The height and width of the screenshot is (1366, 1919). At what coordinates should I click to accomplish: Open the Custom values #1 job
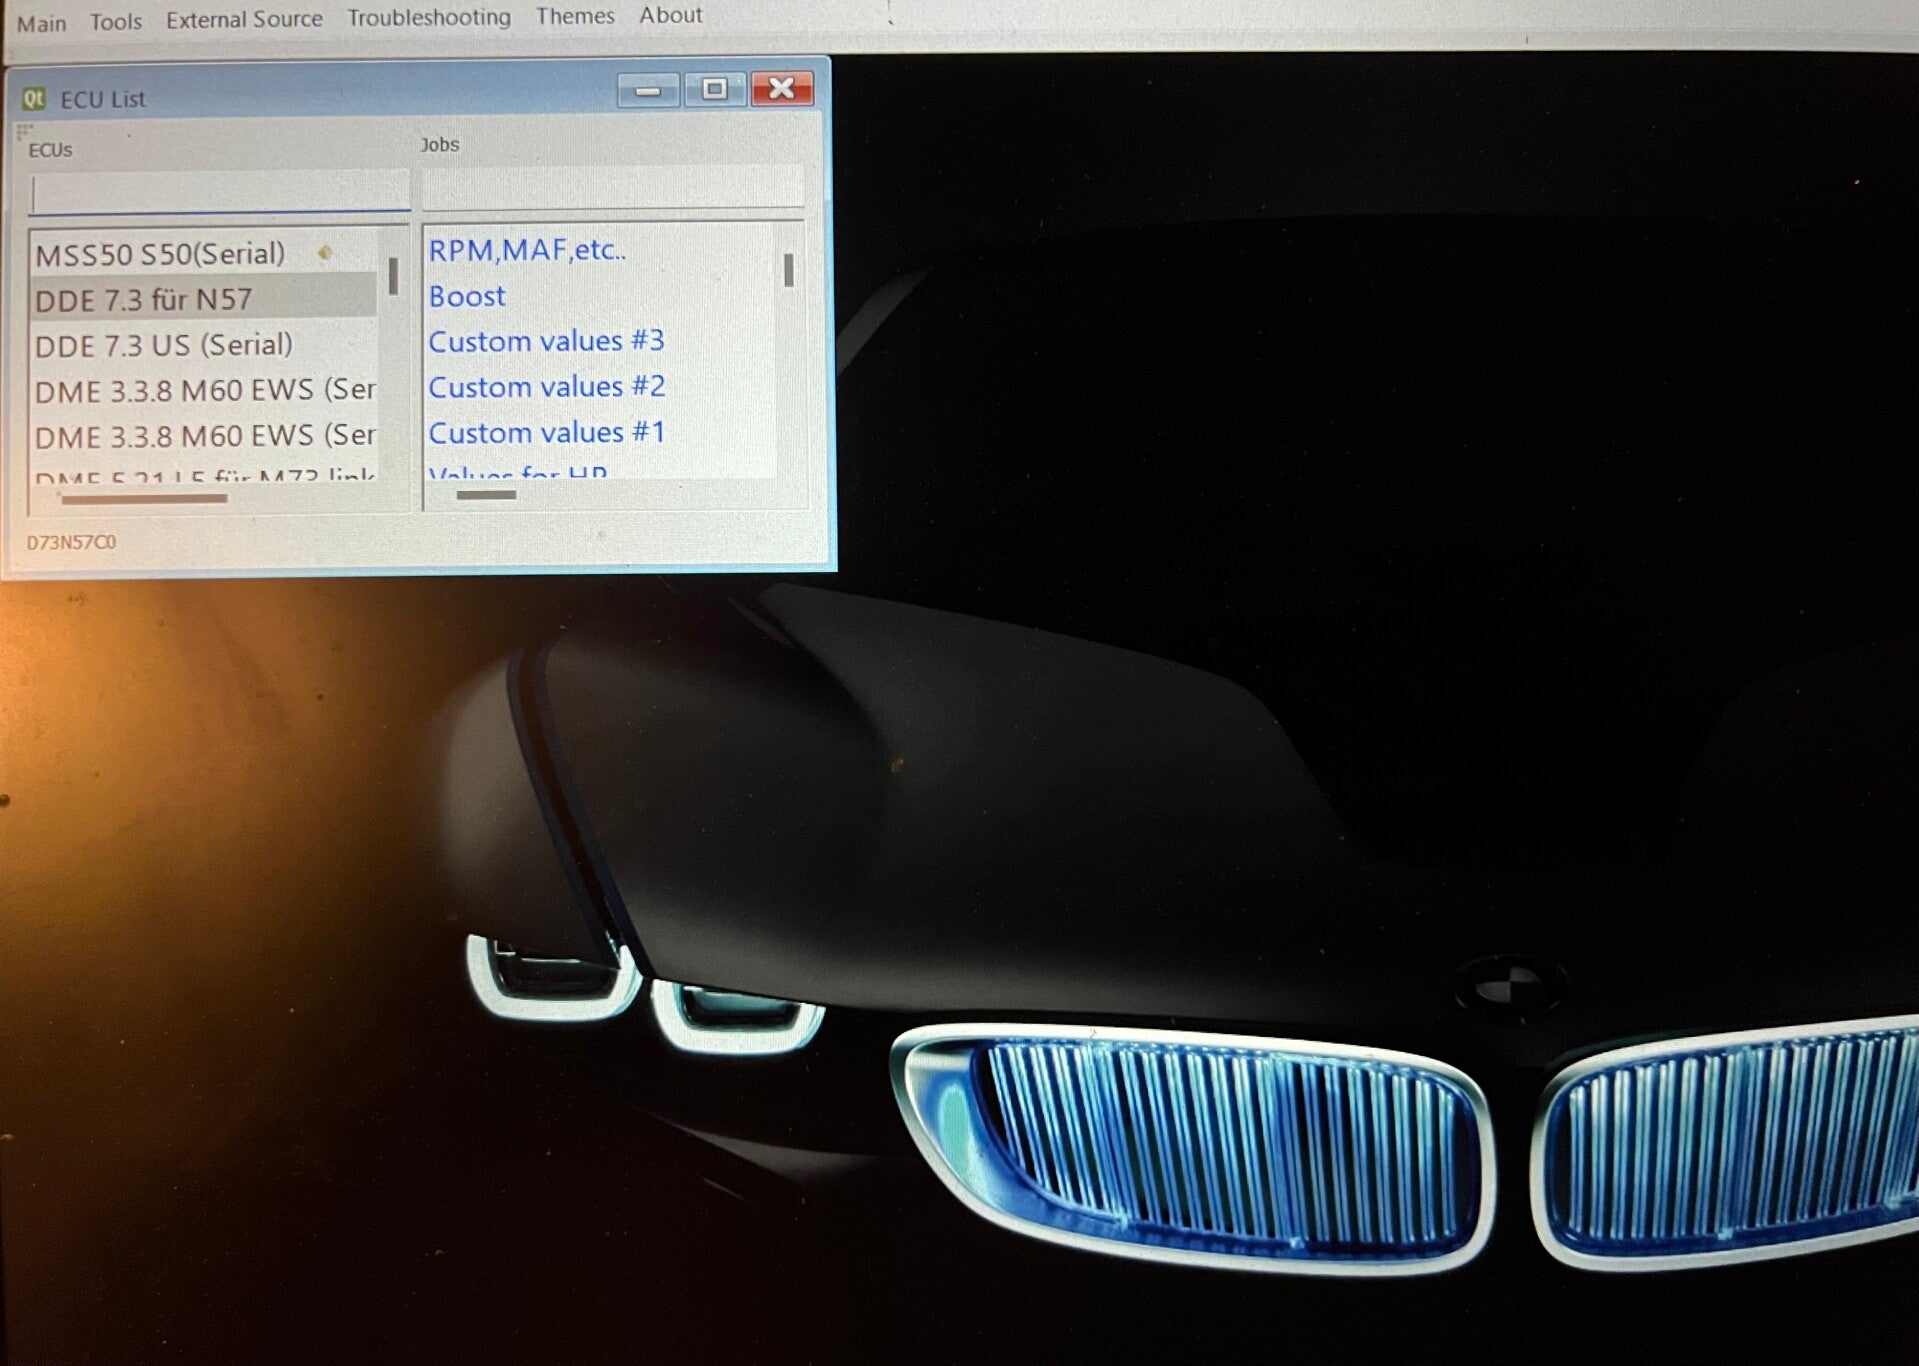tap(546, 432)
